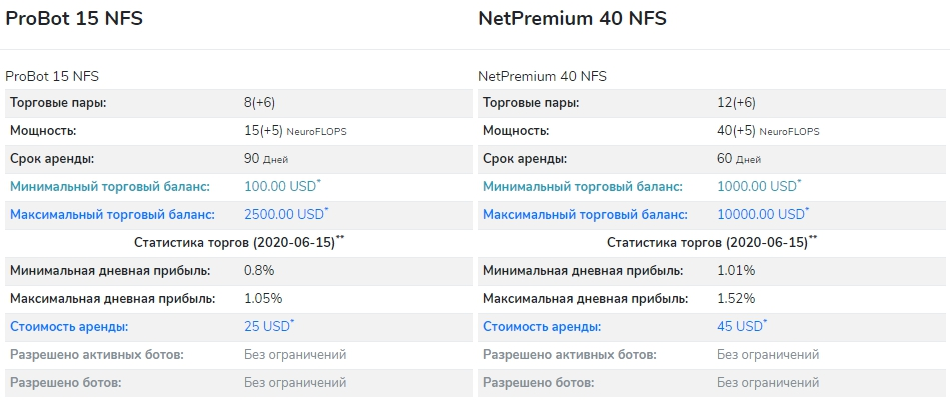950x401 pixels.
Task: Click NetPremium maximum trading balance label
Action: click(585, 214)
